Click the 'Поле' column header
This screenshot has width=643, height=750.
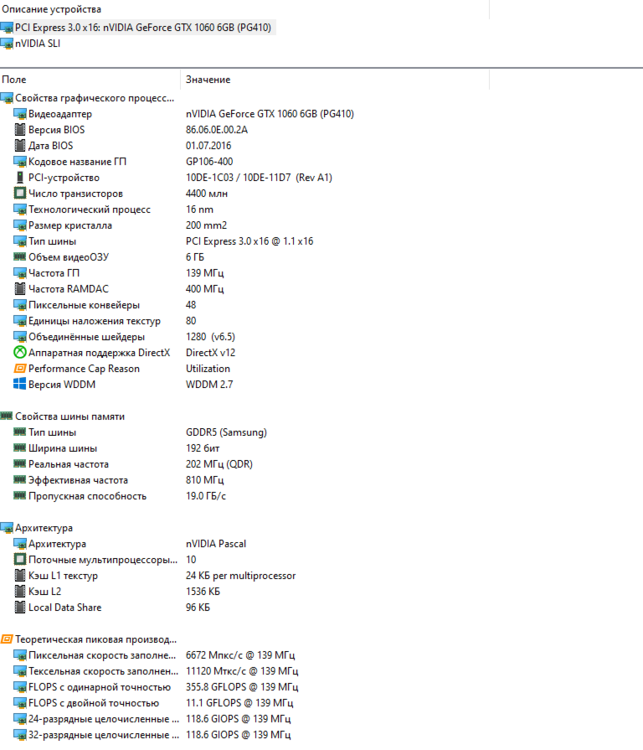(14, 80)
